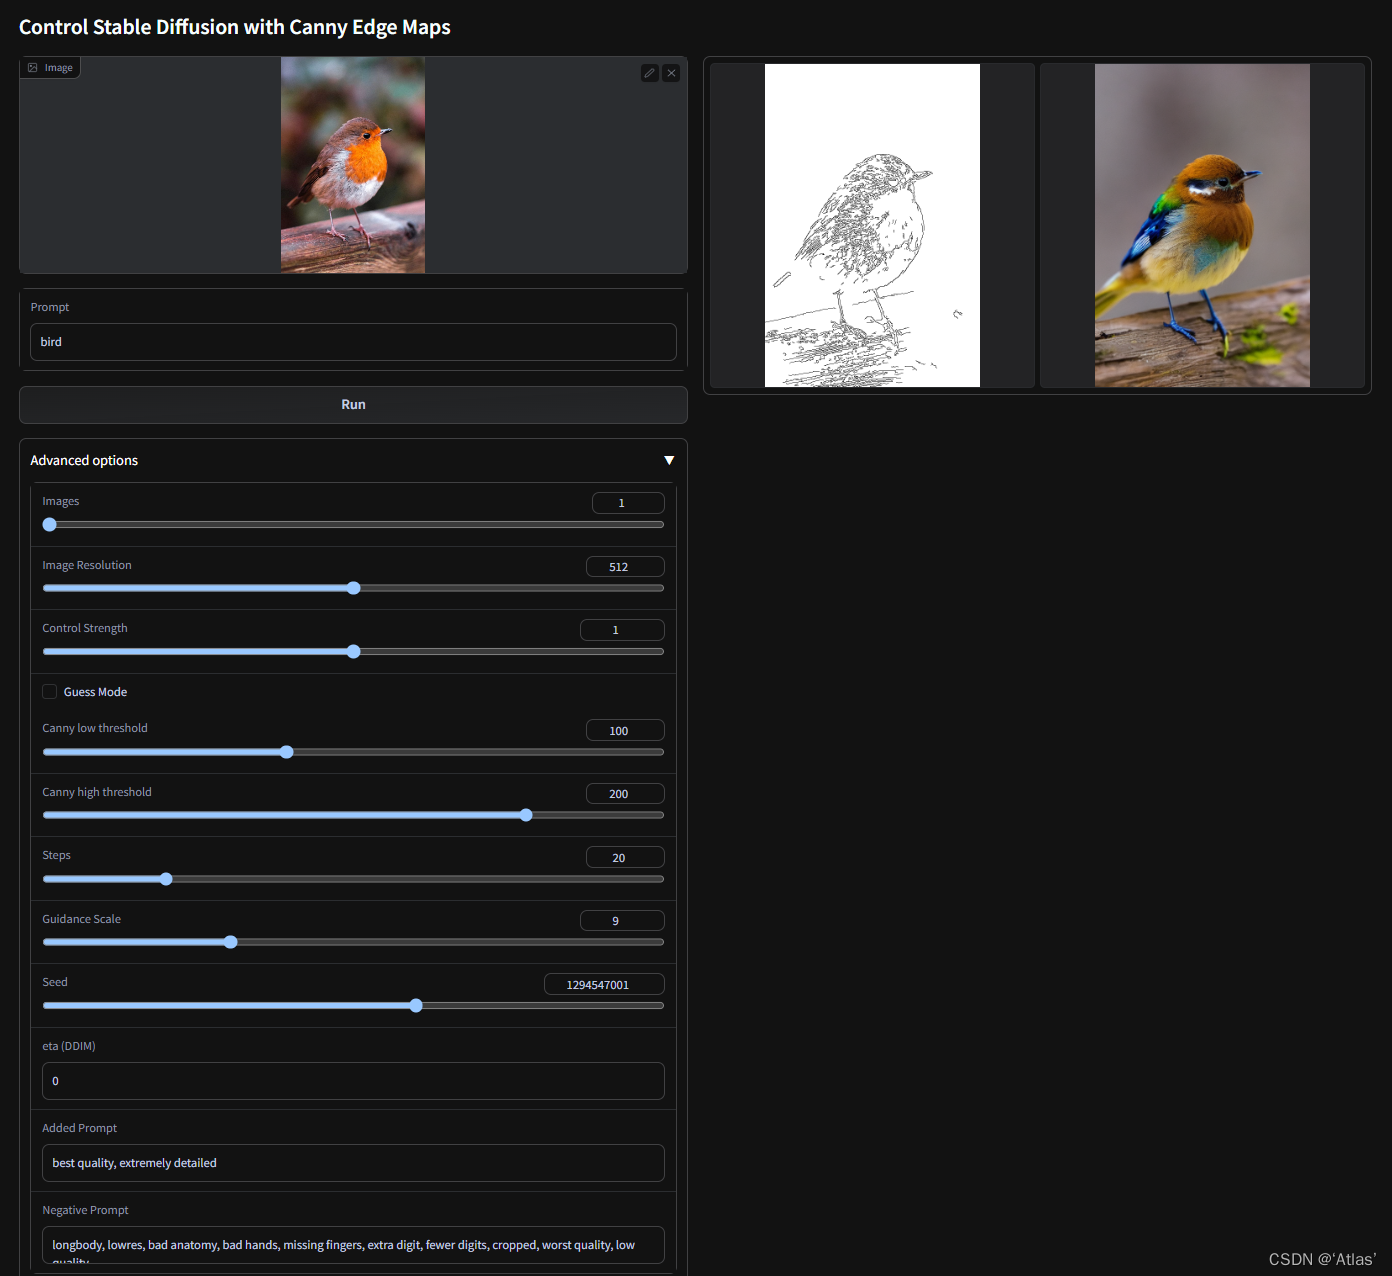The width and height of the screenshot is (1392, 1276).
Task: Enable the Guess Mode checkbox
Action: [x=49, y=692]
